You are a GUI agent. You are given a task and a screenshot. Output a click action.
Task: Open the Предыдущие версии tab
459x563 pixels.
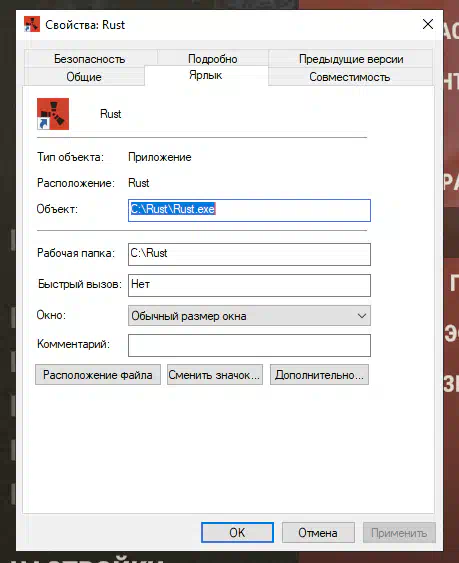[351, 59]
